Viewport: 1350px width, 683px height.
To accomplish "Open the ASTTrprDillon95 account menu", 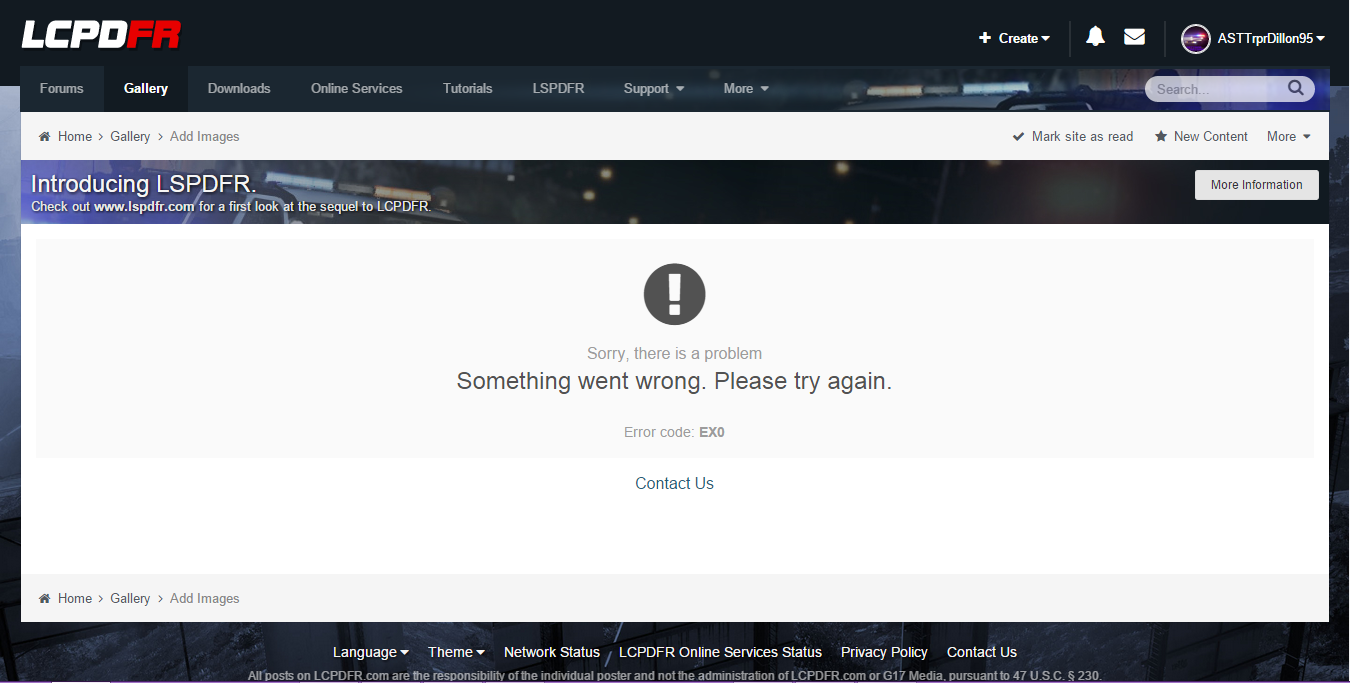I will click(x=1271, y=38).
